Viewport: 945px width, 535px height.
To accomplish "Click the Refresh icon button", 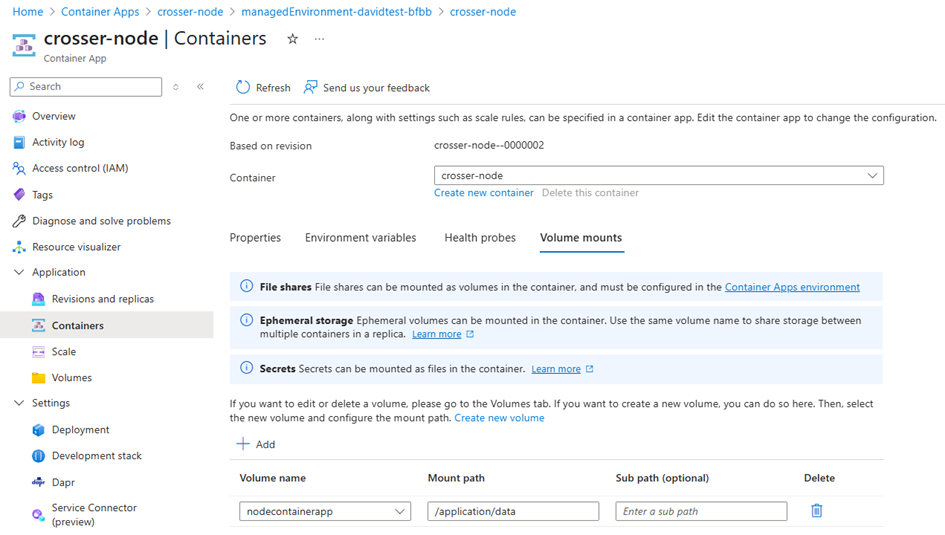I will click(x=243, y=87).
